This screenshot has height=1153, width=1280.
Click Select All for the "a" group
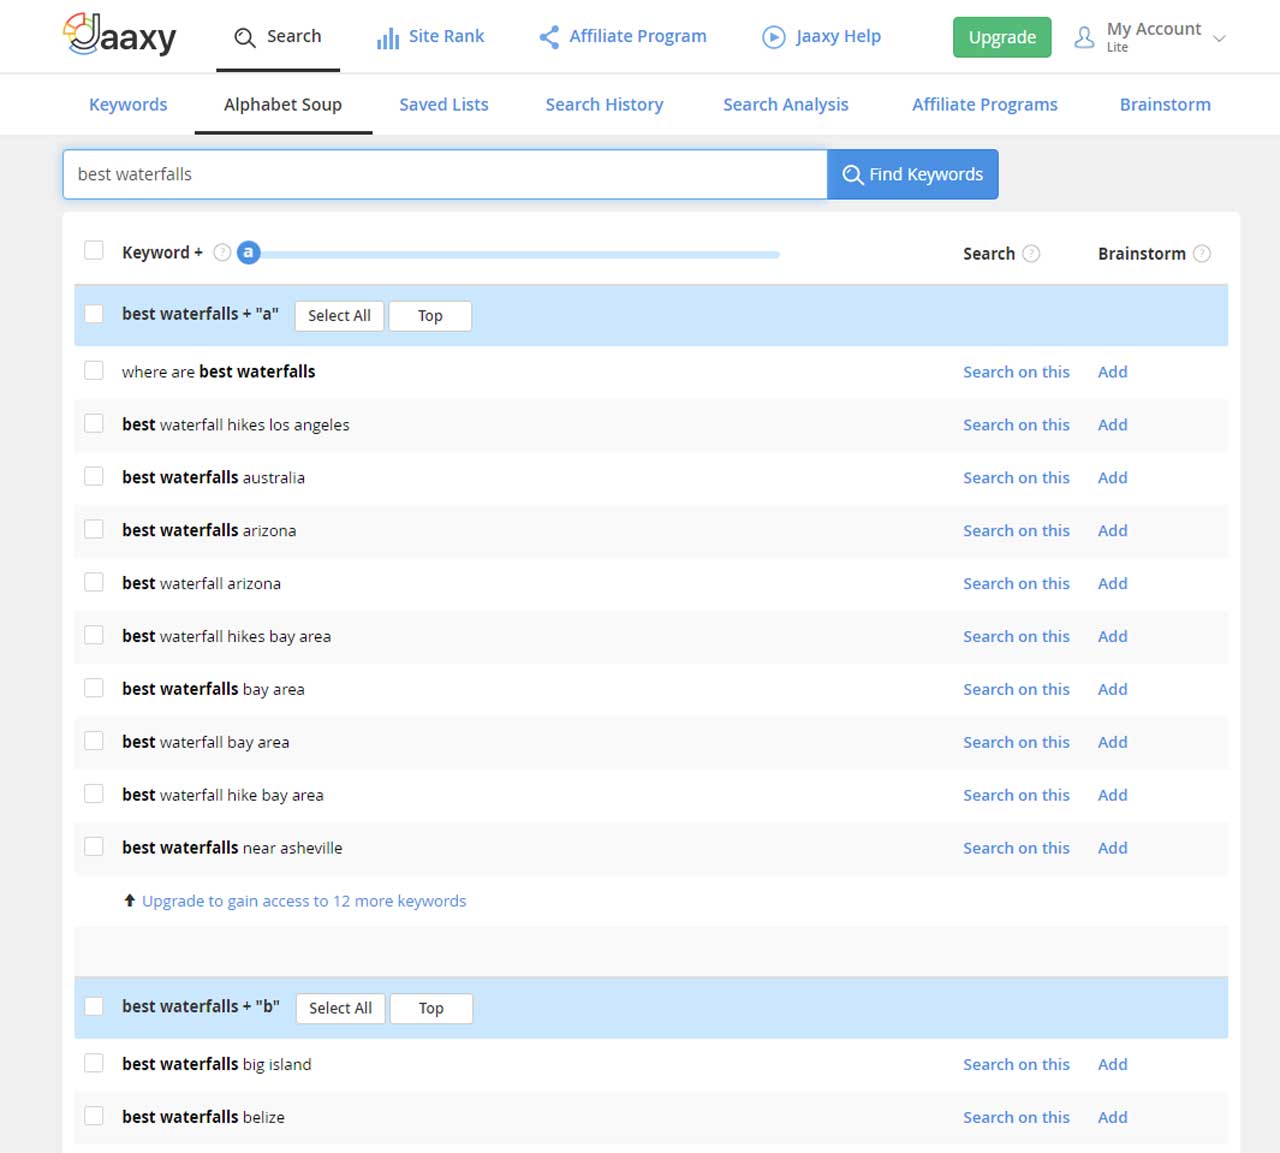tap(339, 316)
